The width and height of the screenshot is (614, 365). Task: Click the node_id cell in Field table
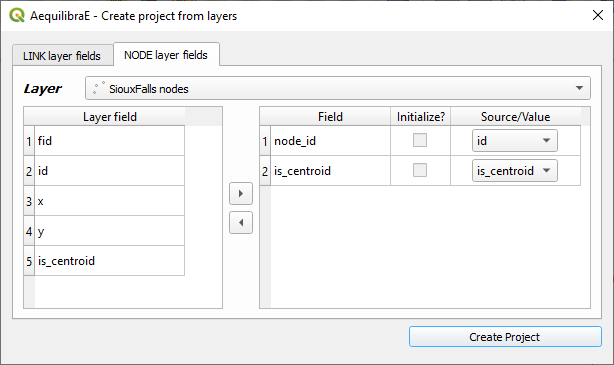pos(330,141)
